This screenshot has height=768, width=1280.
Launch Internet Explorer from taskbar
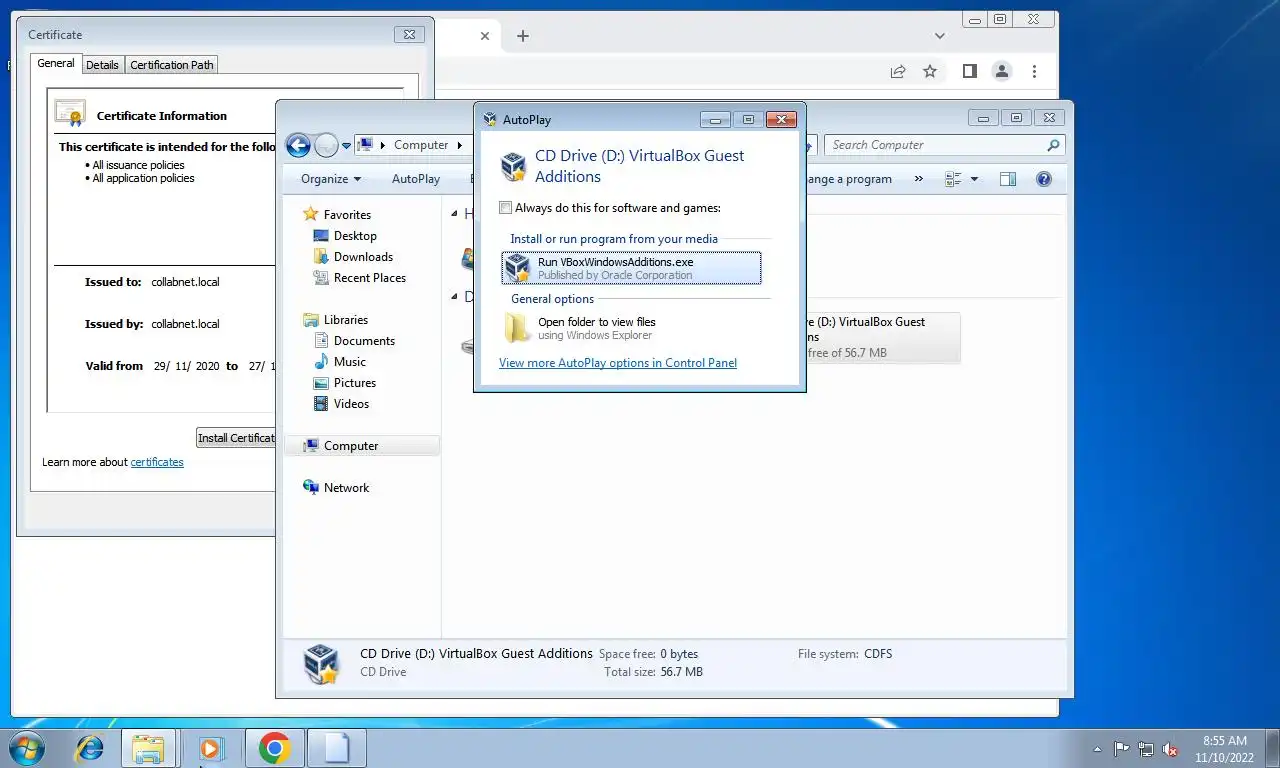click(90, 748)
